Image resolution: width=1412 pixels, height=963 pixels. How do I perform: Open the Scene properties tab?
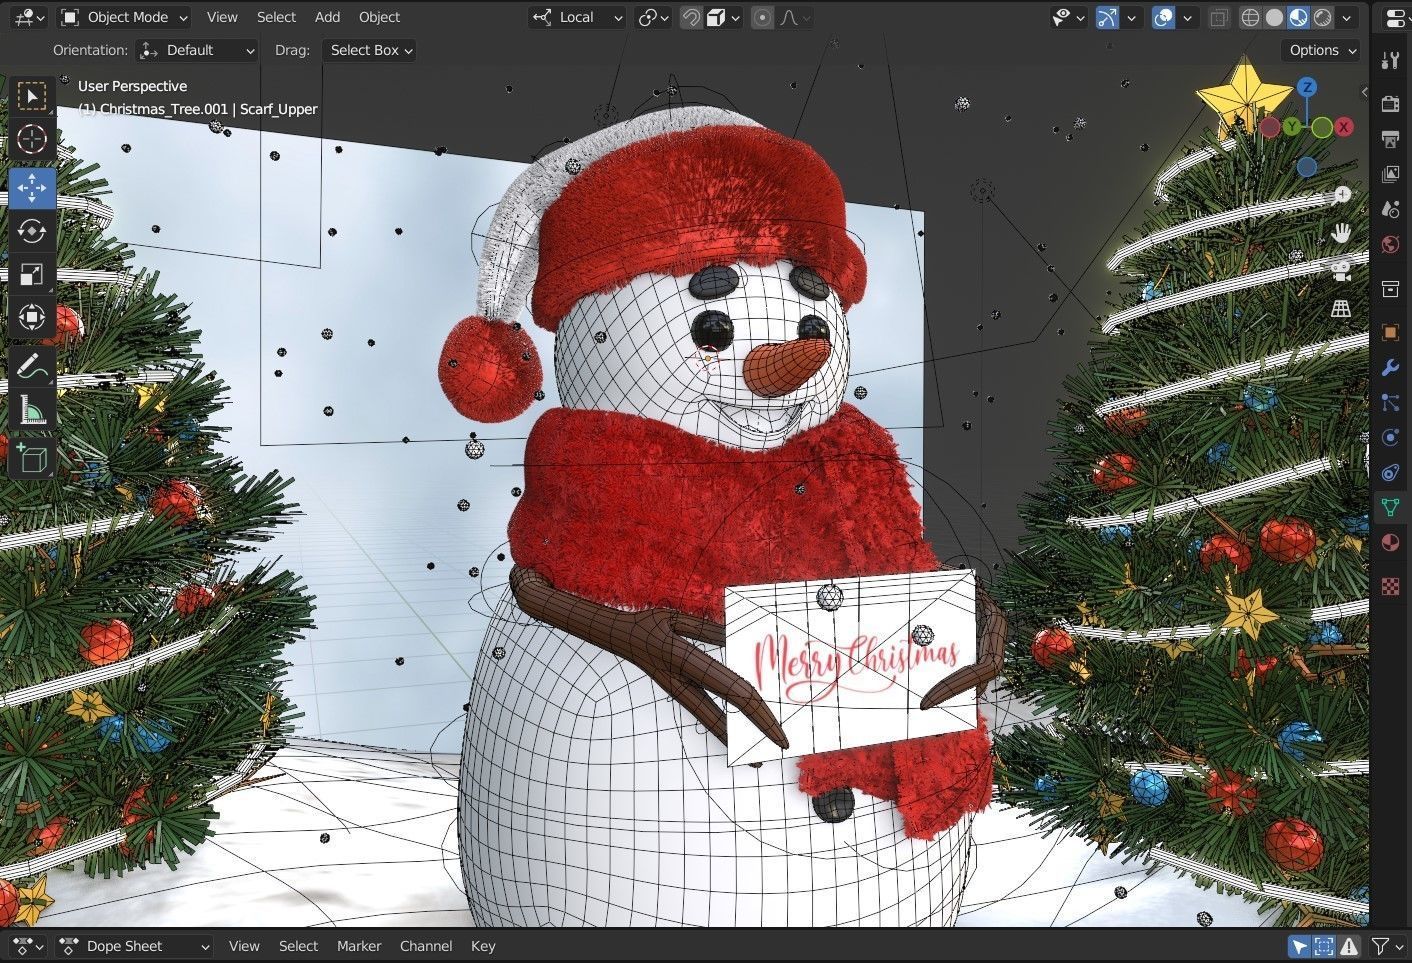tap(1390, 209)
